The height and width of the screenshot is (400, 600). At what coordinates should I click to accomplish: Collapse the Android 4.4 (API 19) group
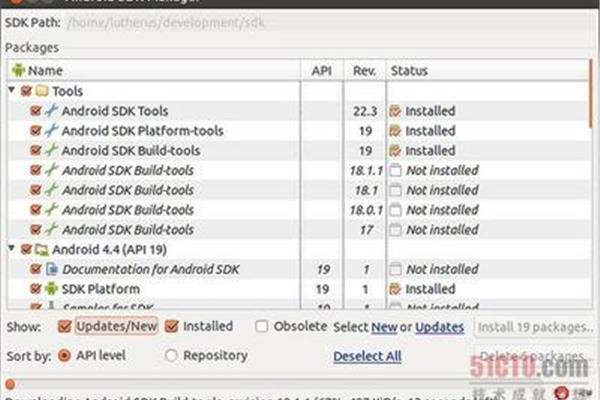[12, 248]
